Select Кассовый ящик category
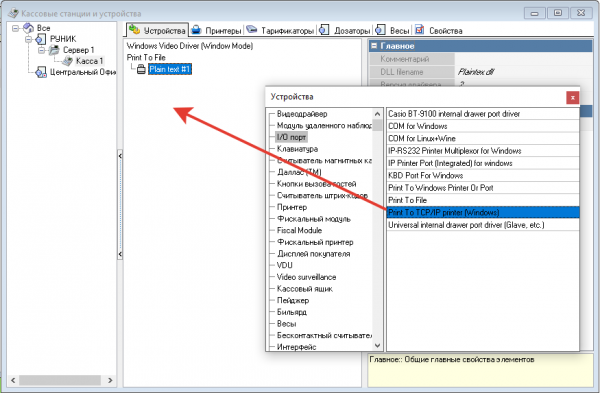The width and height of the screenshot is (600, 393). coord(305,289)
